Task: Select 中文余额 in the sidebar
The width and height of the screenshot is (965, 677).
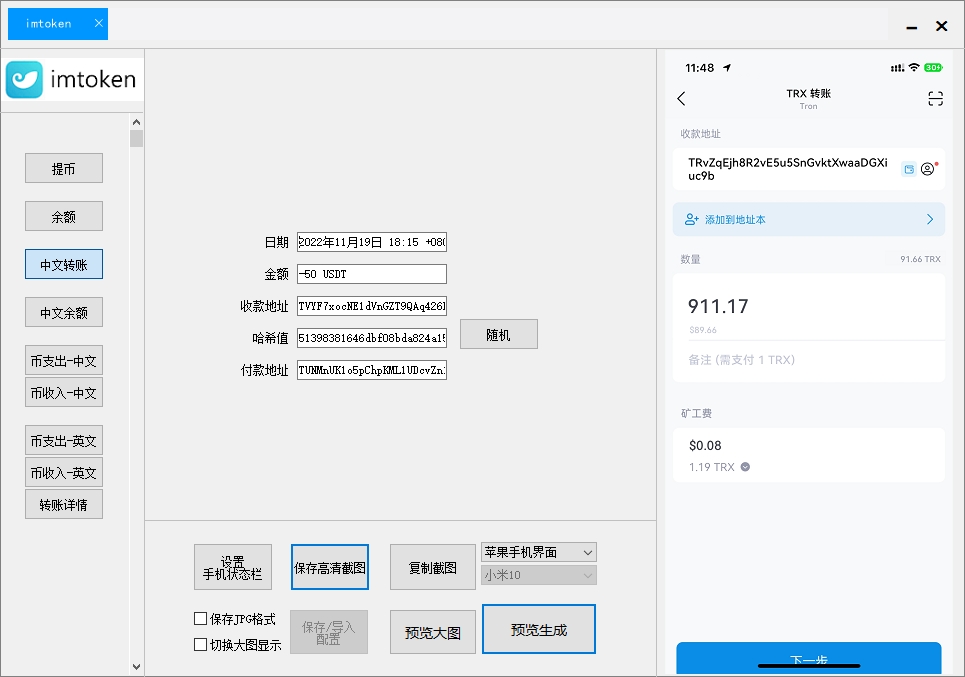Action: (x=63, y=312)
